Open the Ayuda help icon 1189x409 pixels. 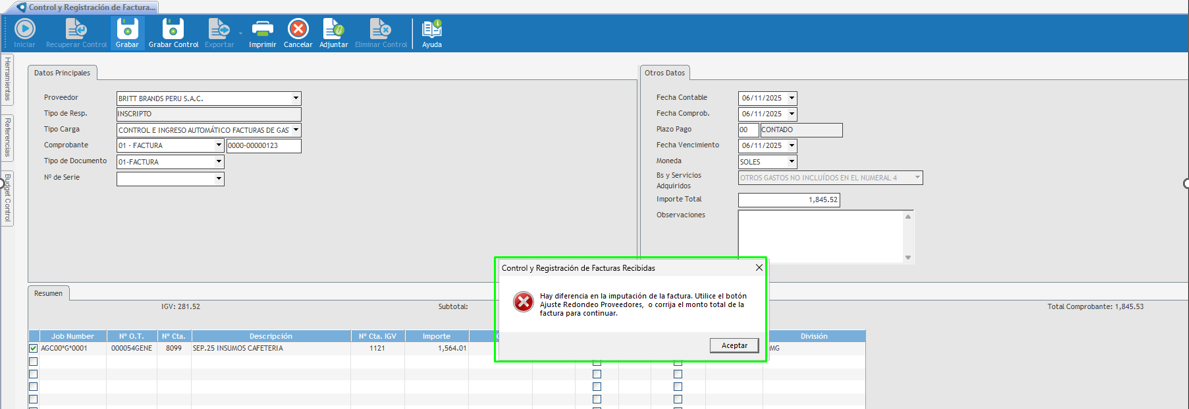[x=432, y=32]
